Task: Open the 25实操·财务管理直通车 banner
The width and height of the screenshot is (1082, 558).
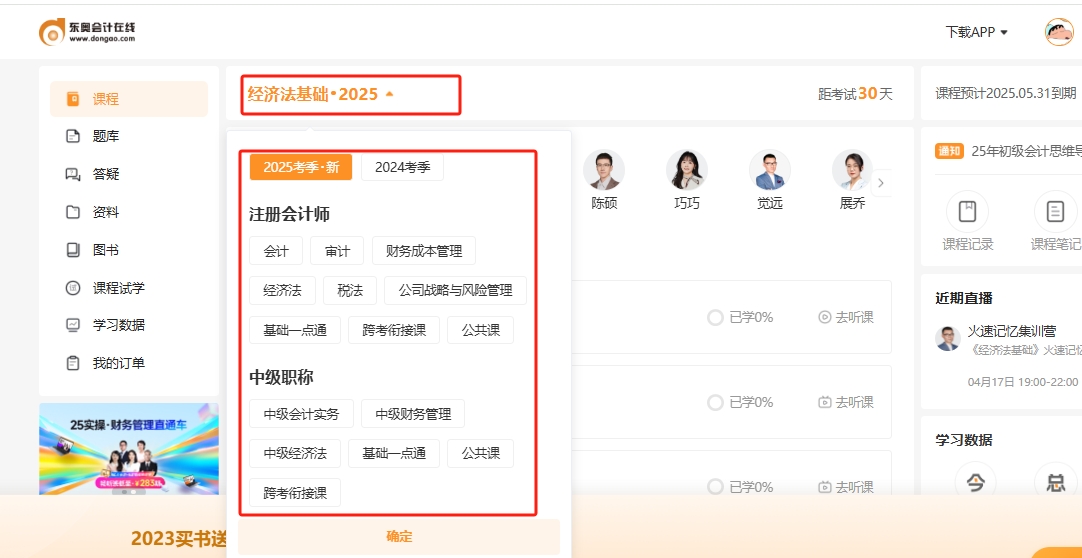Action: (129, 448)
